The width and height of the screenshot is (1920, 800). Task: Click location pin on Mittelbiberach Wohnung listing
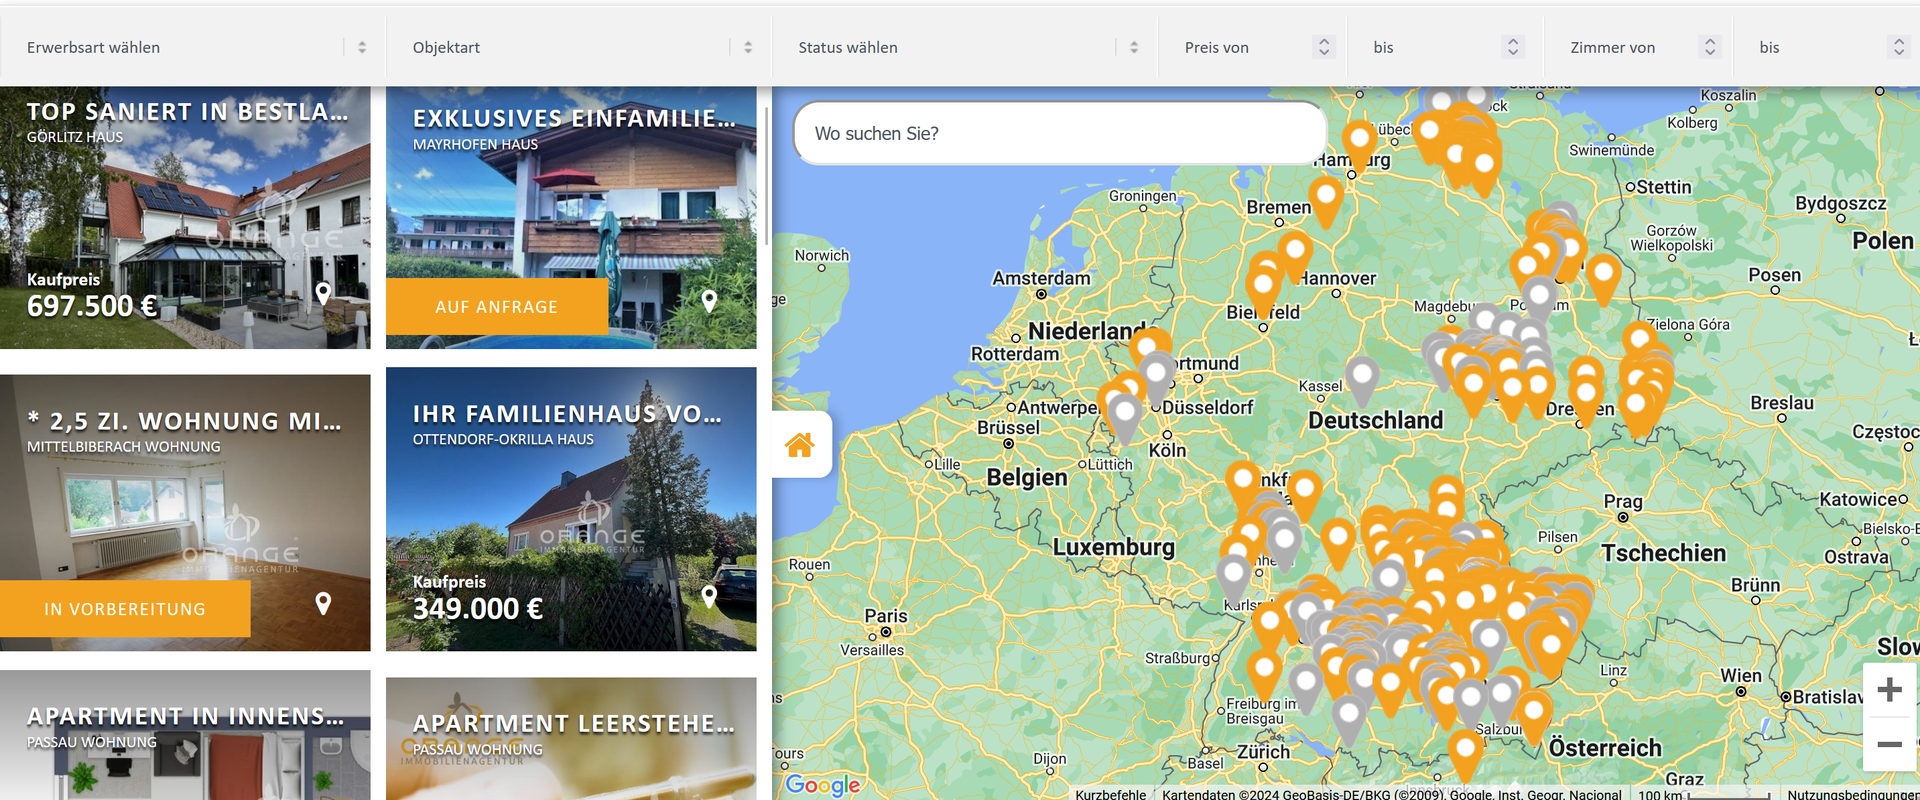click(323, 603)
